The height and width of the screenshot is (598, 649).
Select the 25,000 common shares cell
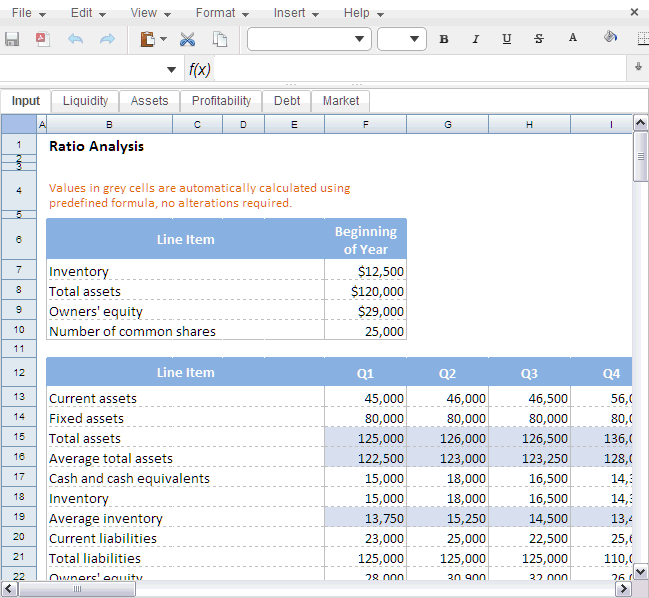tap(365, 331)
